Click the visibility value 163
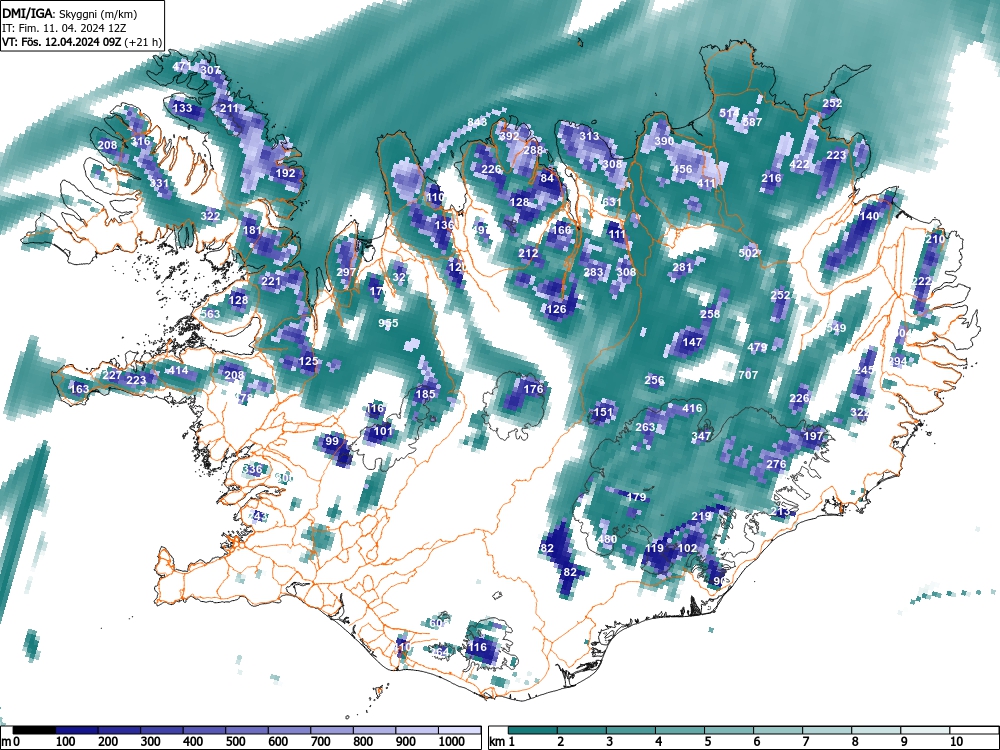The image size is (1000, 750). [x=80, y=388]
